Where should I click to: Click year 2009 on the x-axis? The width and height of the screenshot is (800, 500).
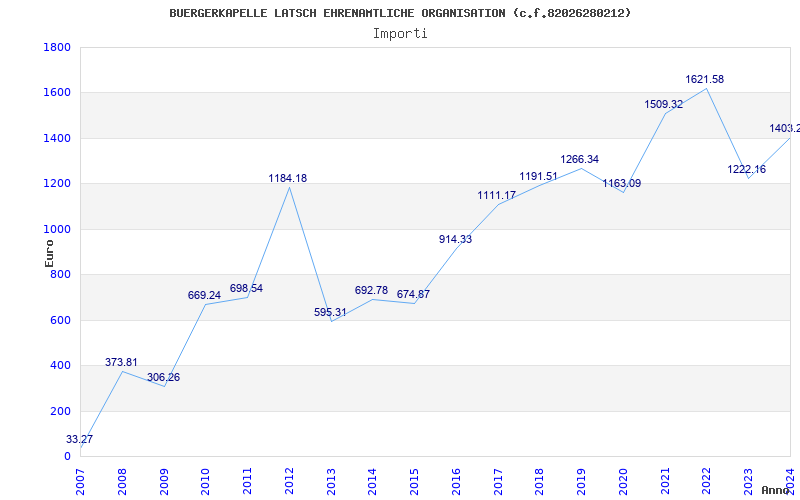(x=164, y=481)
